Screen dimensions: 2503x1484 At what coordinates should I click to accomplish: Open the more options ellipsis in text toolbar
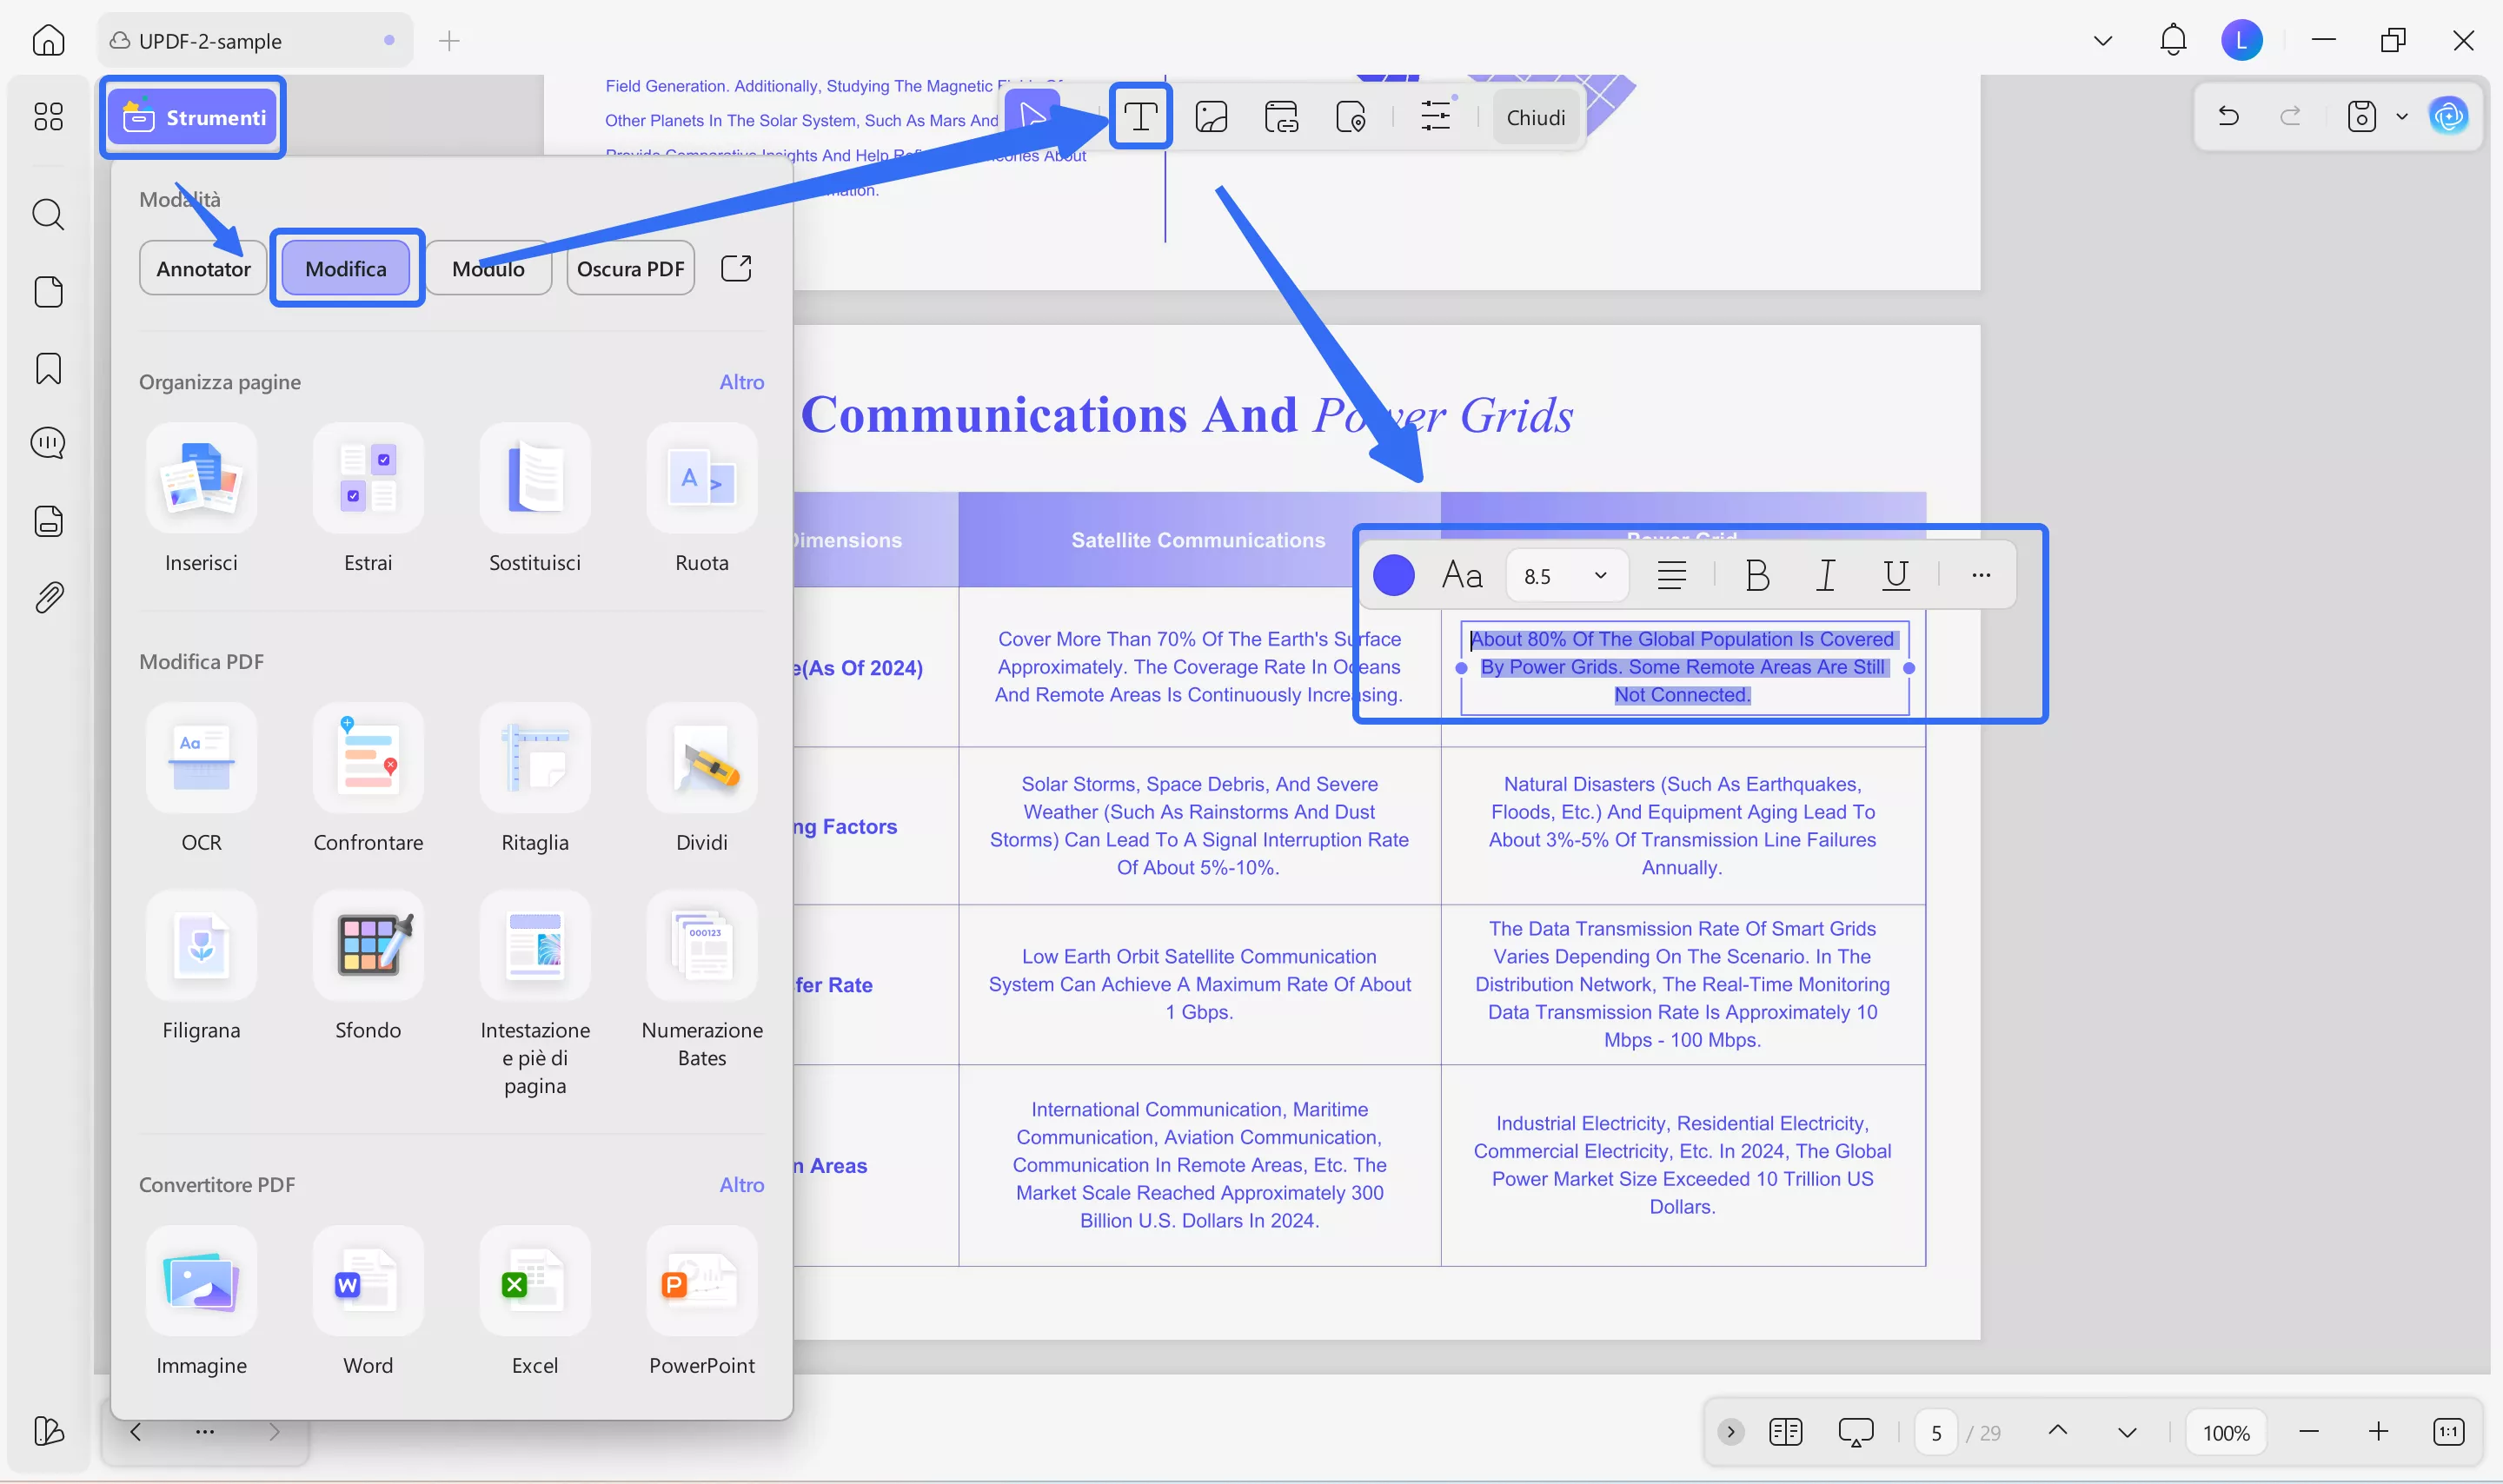pyautogui.click(x=1980, y=574)
